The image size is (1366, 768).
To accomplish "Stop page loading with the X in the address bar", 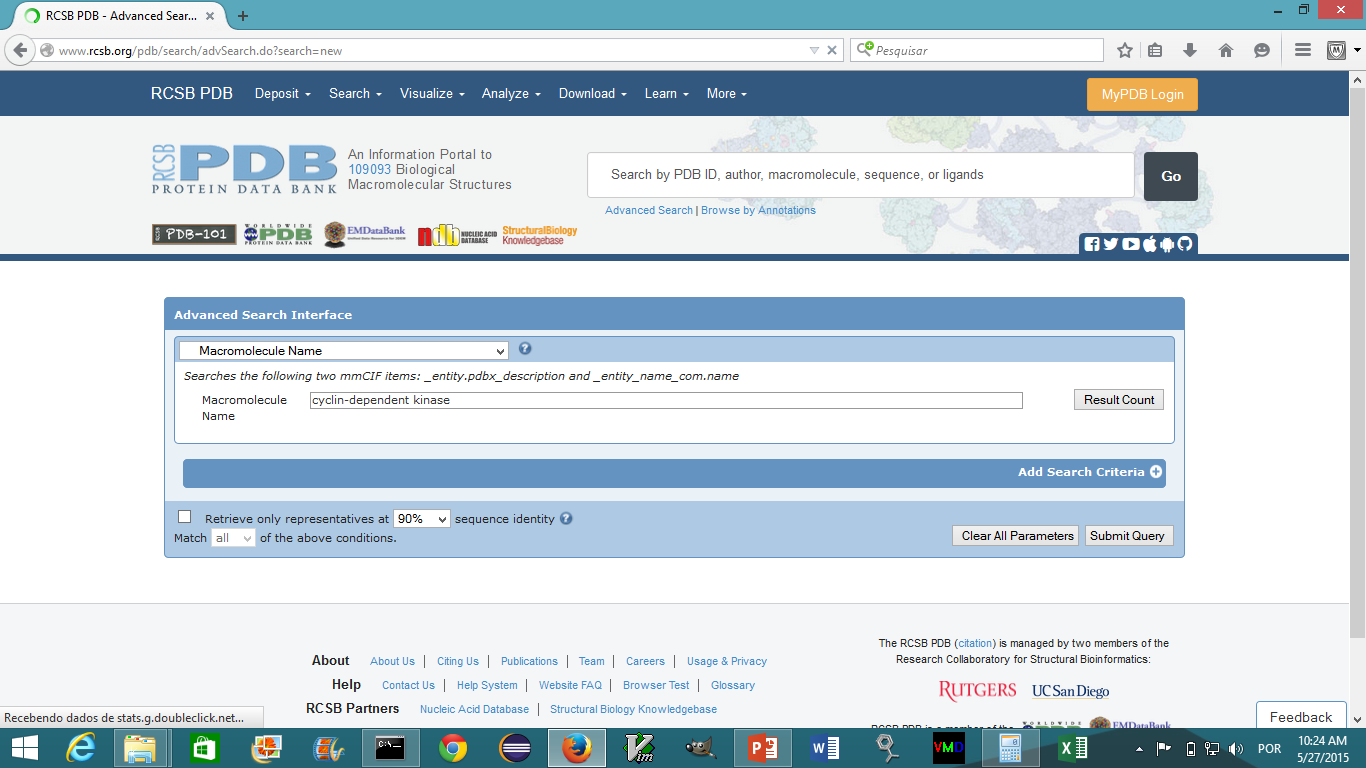I will coord(832,50).
